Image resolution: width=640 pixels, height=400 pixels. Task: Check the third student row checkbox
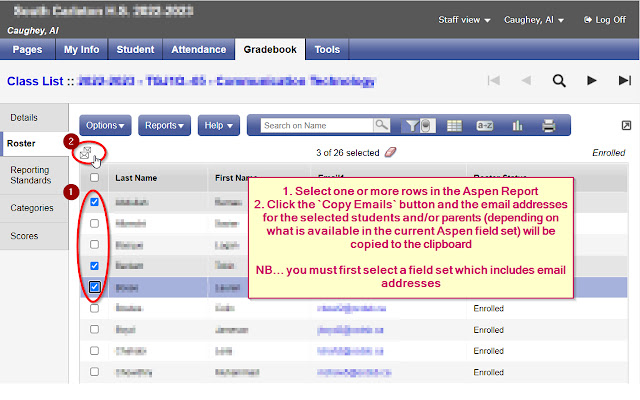[94, 244]
